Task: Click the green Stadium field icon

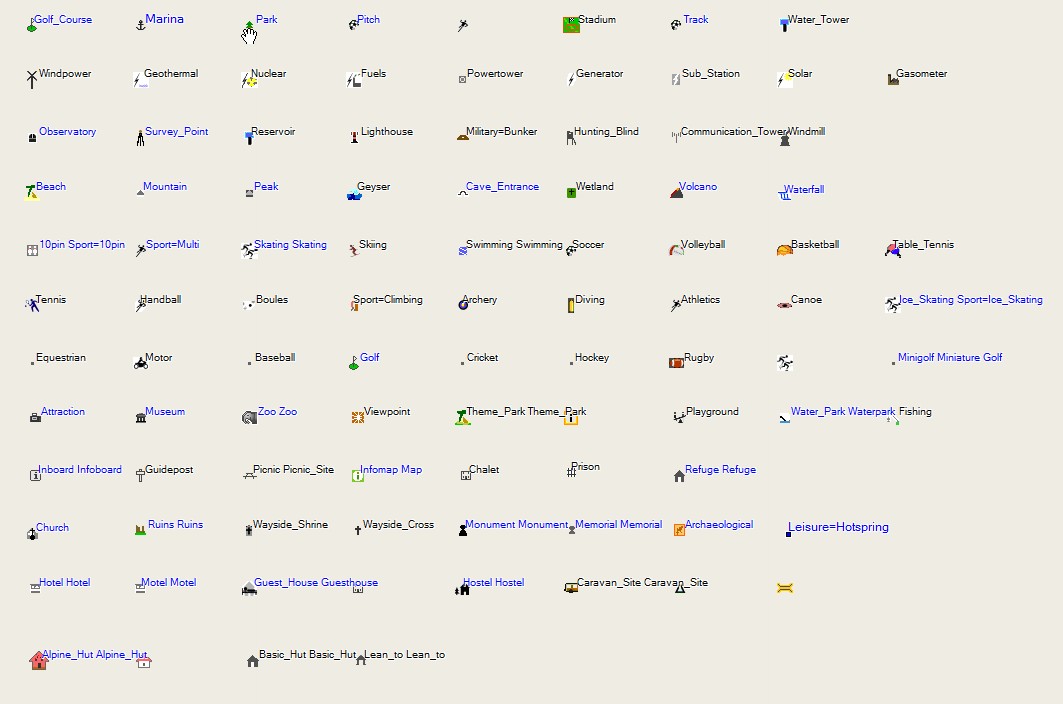Action: click(x=571, y=25)
